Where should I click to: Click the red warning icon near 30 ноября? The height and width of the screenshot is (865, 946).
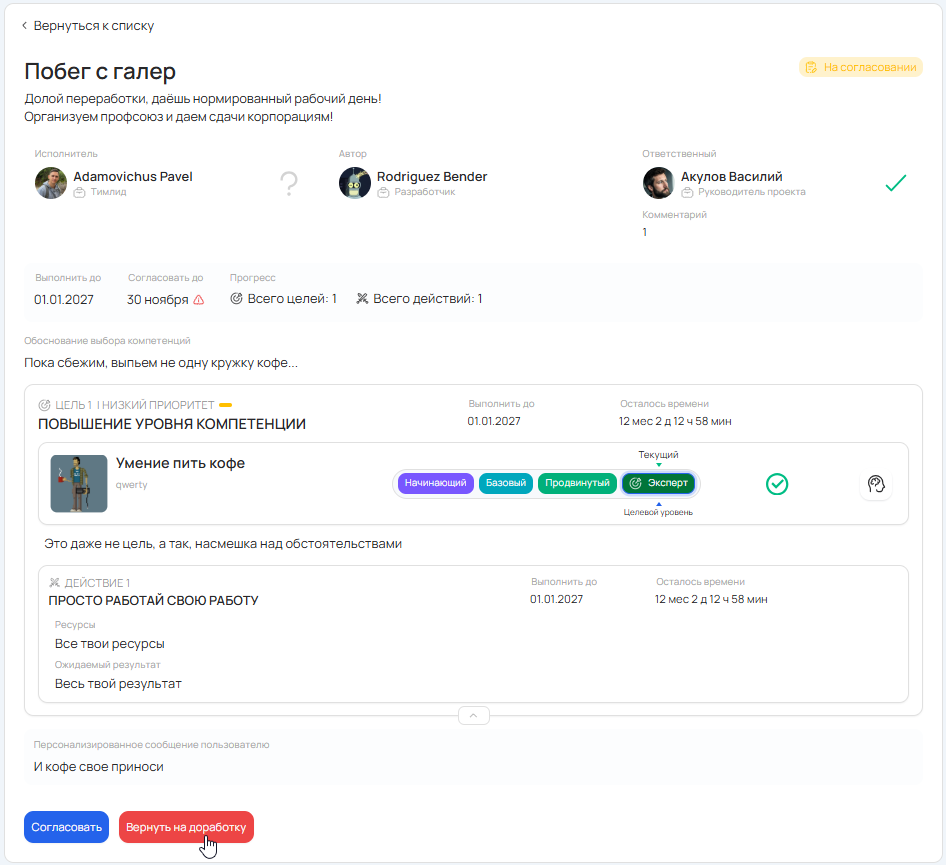[199, 299]
